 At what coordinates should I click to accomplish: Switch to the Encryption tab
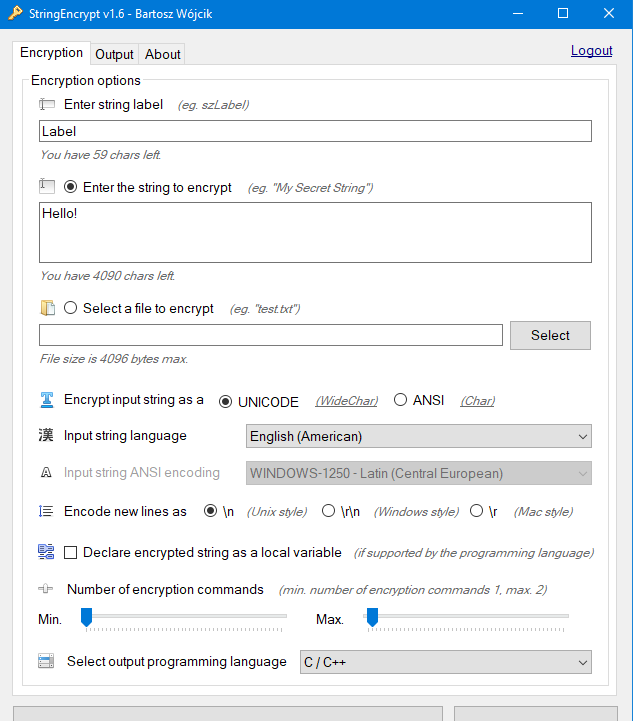click(x=51, y=53)
